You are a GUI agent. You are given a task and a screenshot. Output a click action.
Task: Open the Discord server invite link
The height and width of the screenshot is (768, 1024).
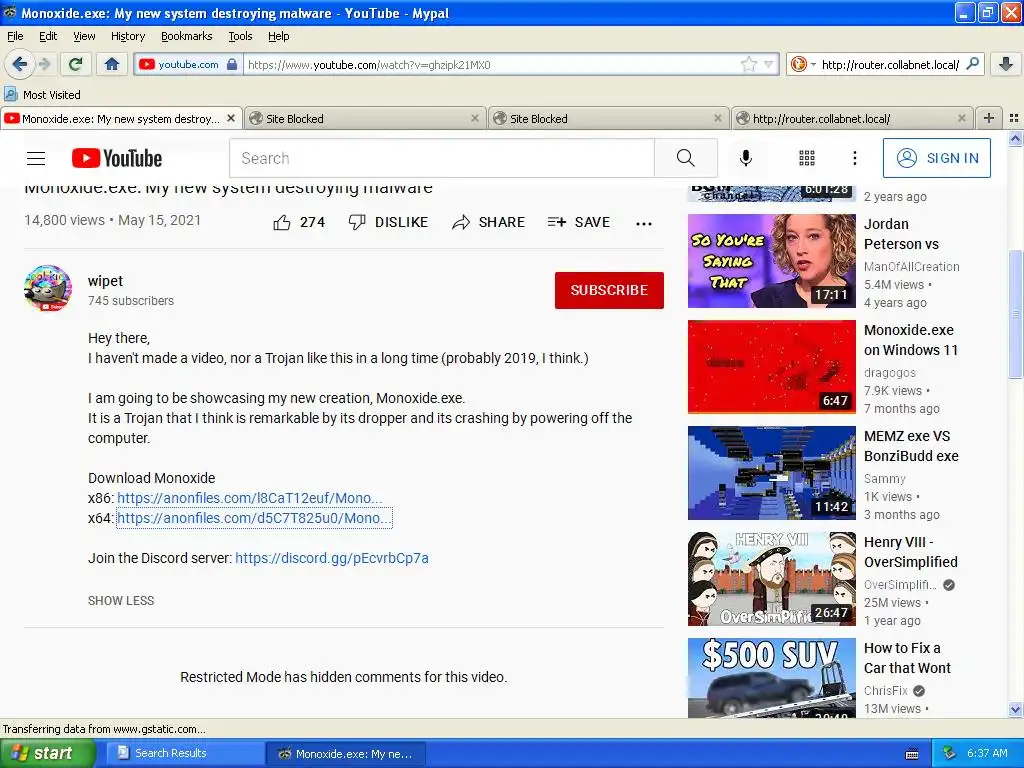pos(332,558)
